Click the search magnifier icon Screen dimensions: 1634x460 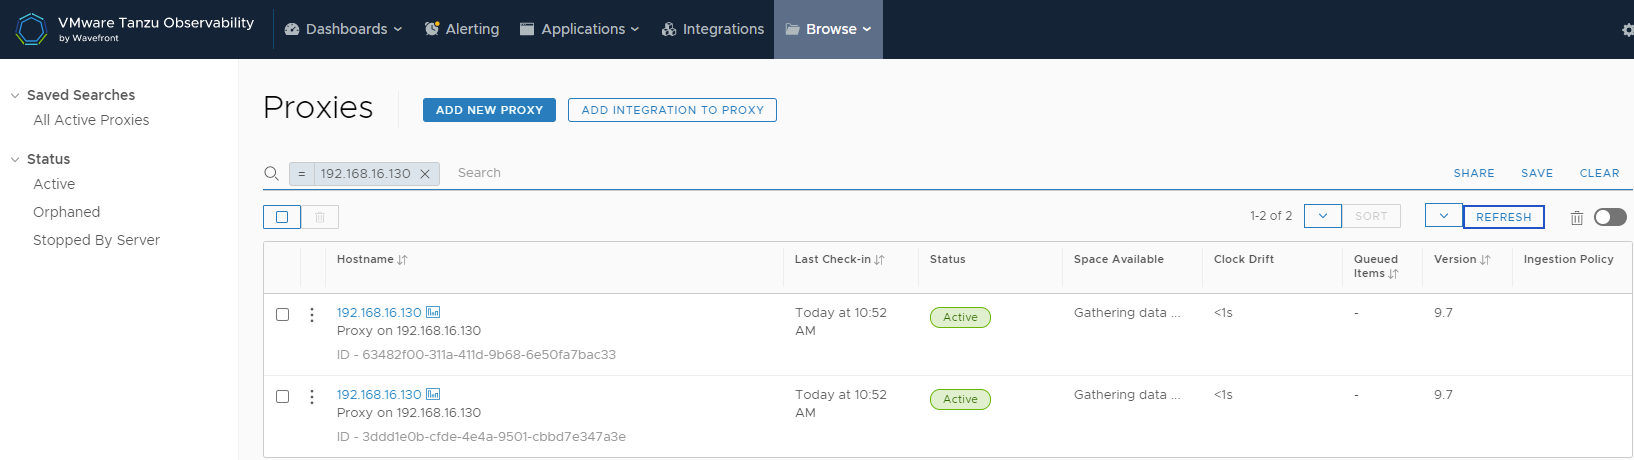271,174
